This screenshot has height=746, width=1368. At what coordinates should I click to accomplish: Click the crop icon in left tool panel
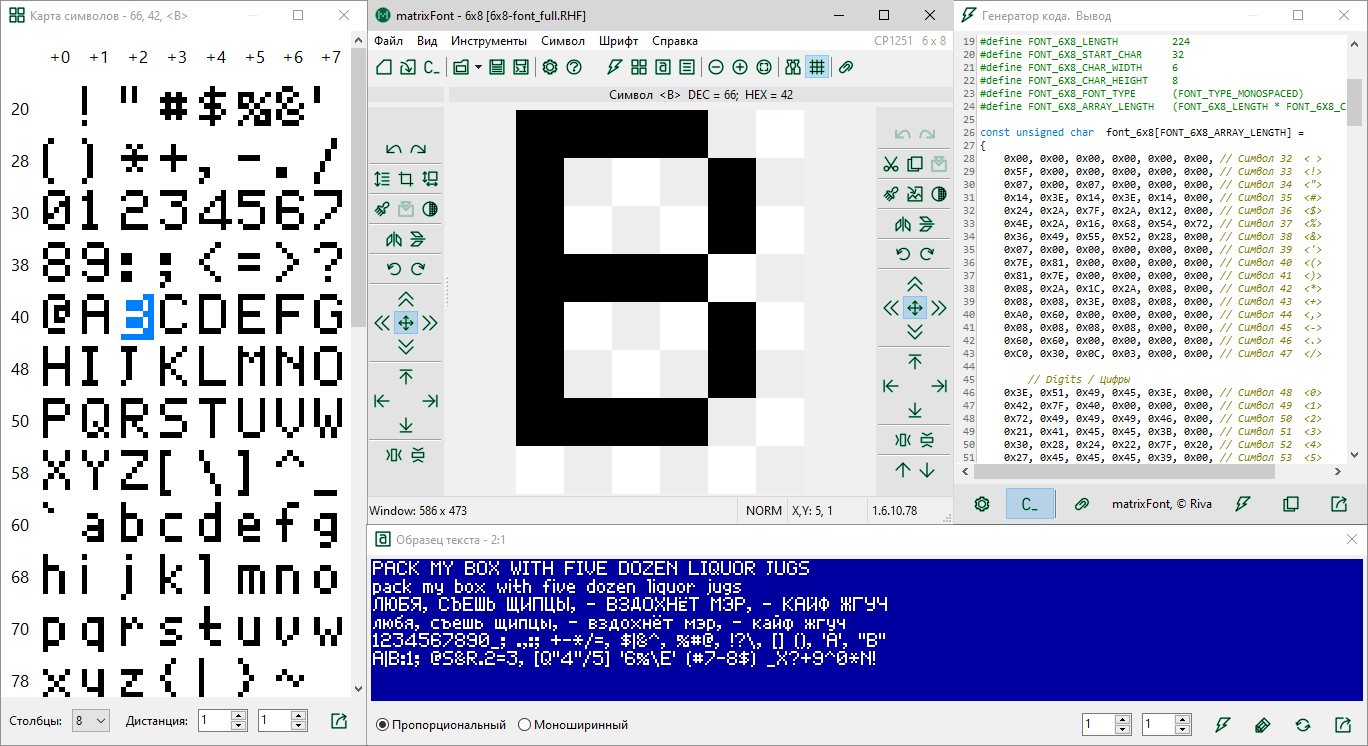(x=406, y=179)
